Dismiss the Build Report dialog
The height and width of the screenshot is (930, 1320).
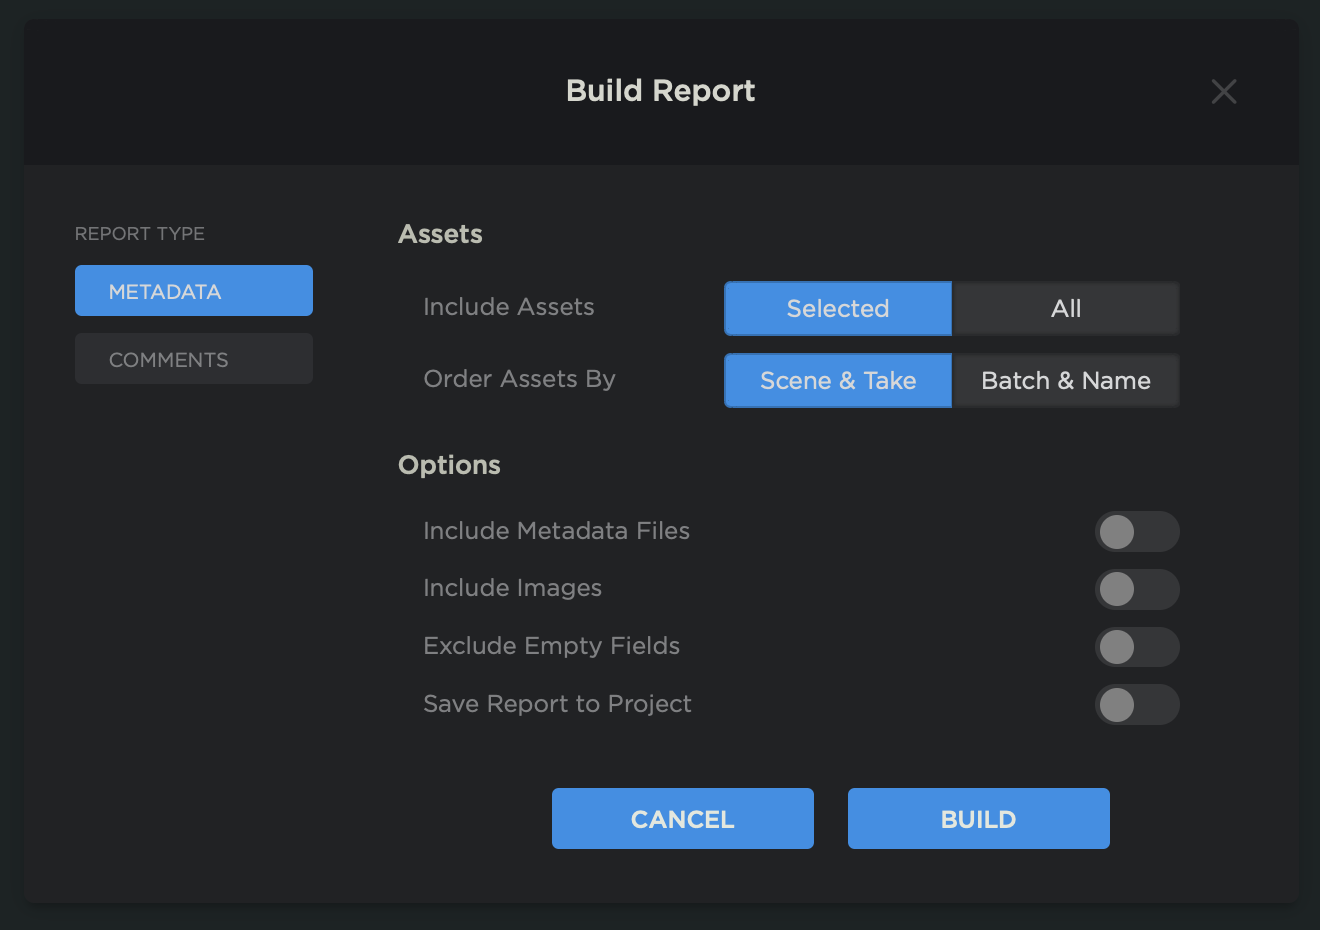[x=1224, y=91]
